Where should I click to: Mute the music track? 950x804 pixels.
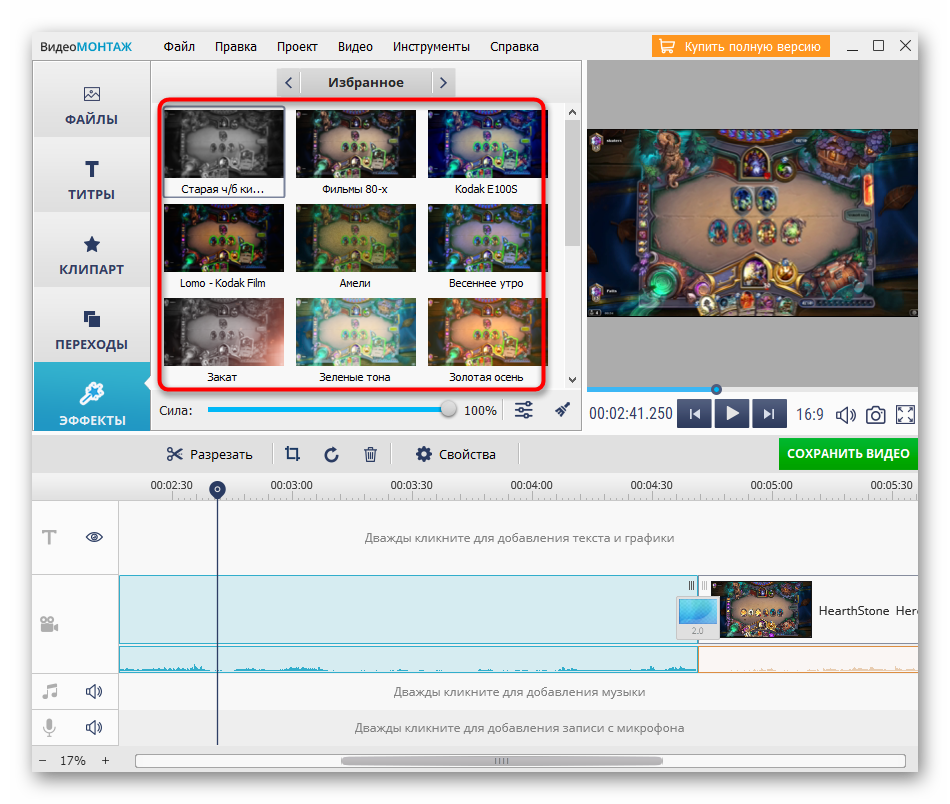(94, 691)
